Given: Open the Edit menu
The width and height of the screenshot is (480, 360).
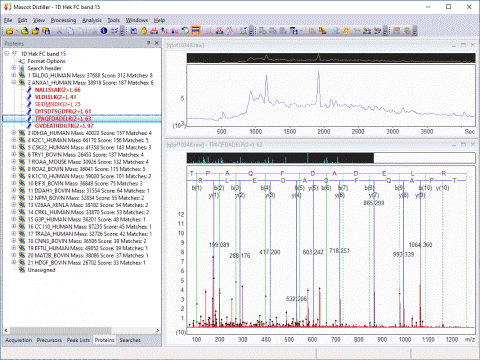Looking at the screenshot, I should [x=22, y=20].
